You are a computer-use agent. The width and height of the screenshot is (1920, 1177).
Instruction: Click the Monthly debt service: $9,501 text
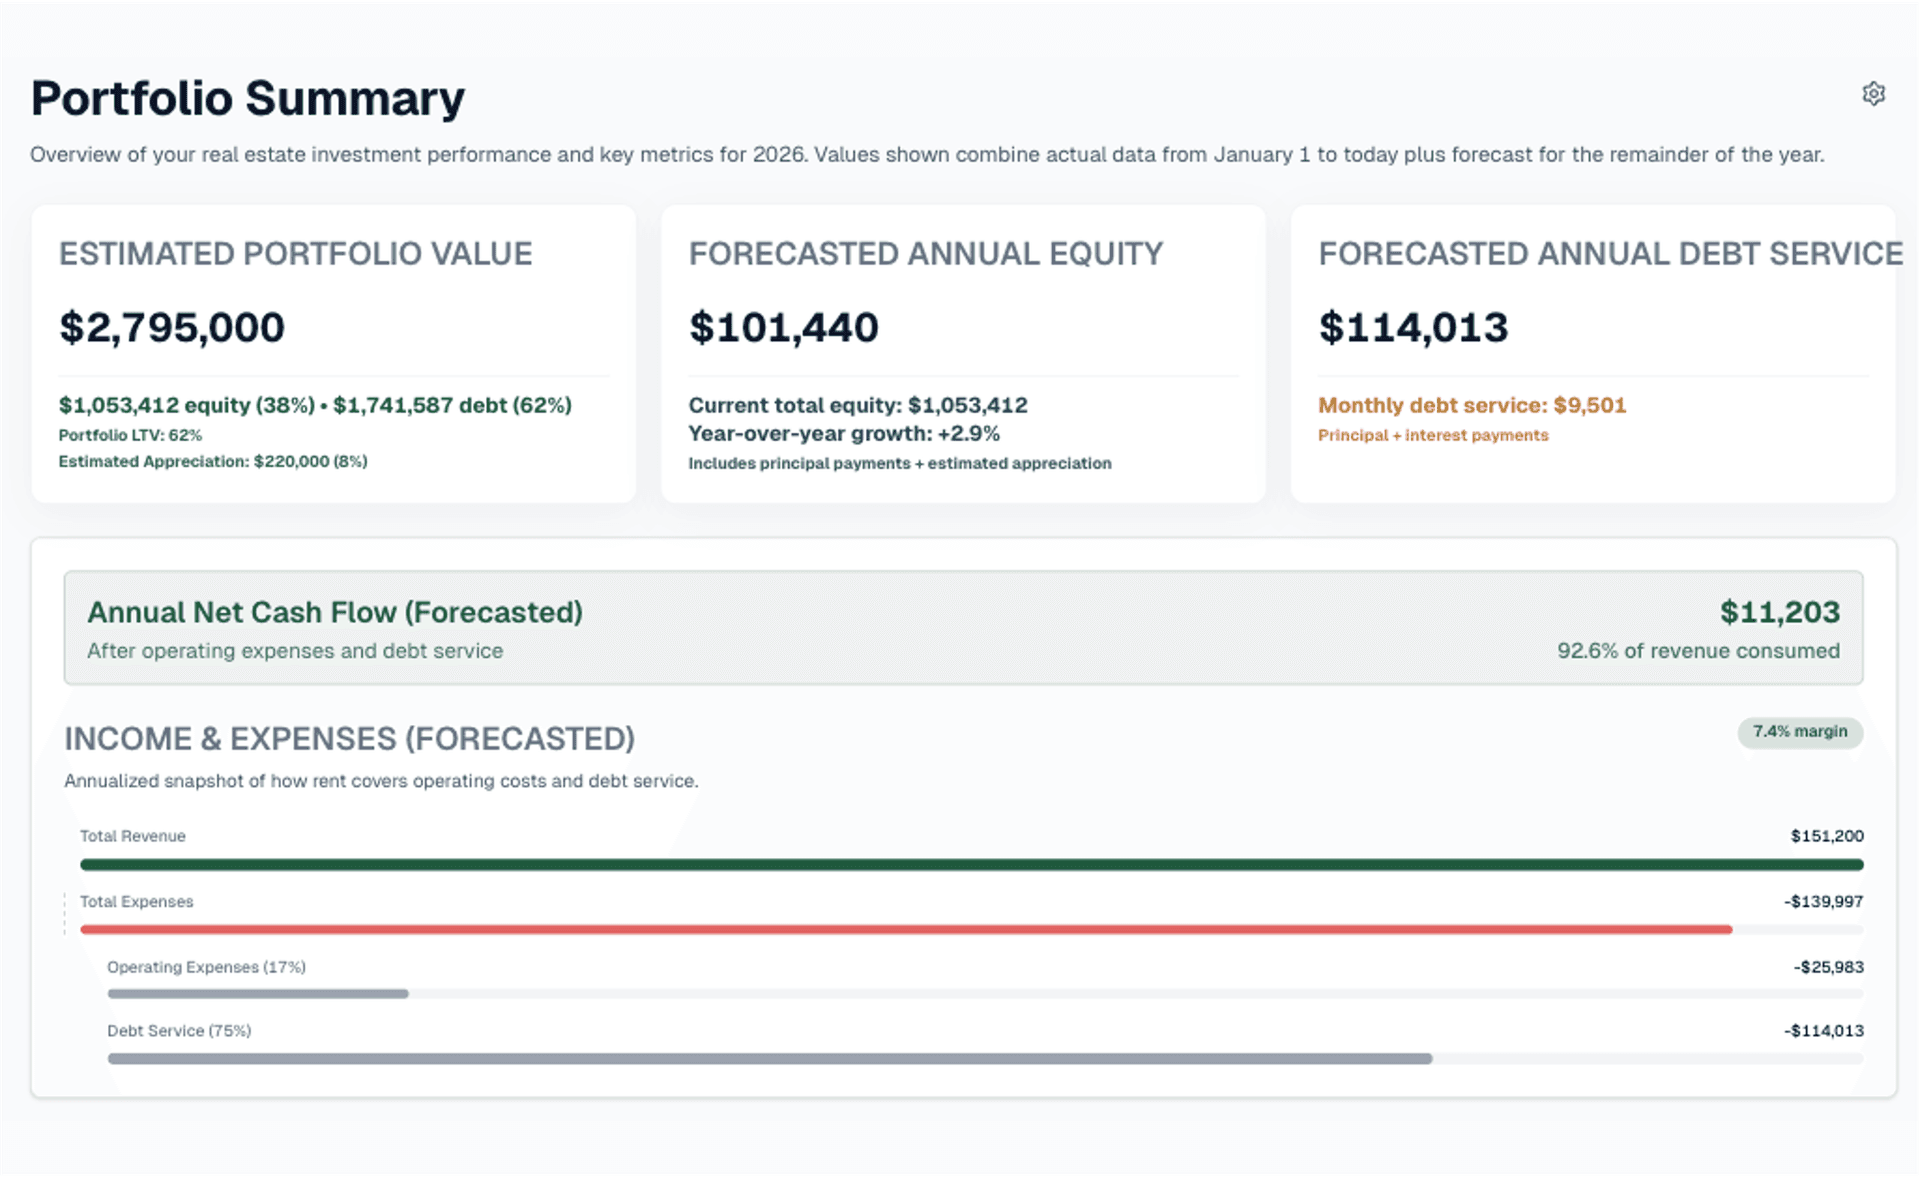click(x=1472, y=405)
